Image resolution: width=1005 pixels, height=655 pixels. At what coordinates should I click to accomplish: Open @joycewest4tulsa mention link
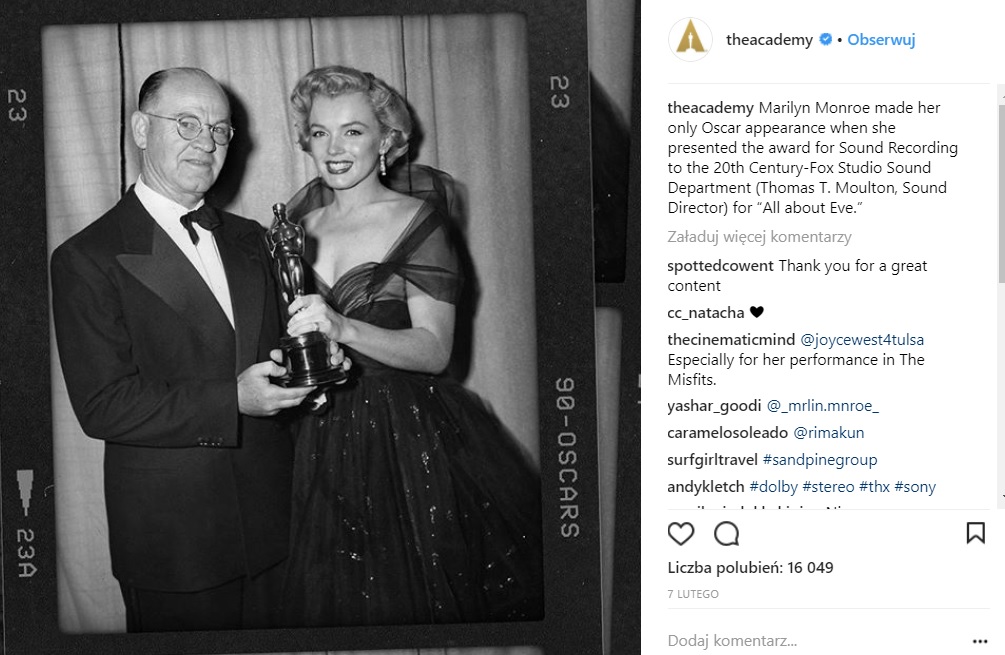pyautogui.click(x=862, y=340)
